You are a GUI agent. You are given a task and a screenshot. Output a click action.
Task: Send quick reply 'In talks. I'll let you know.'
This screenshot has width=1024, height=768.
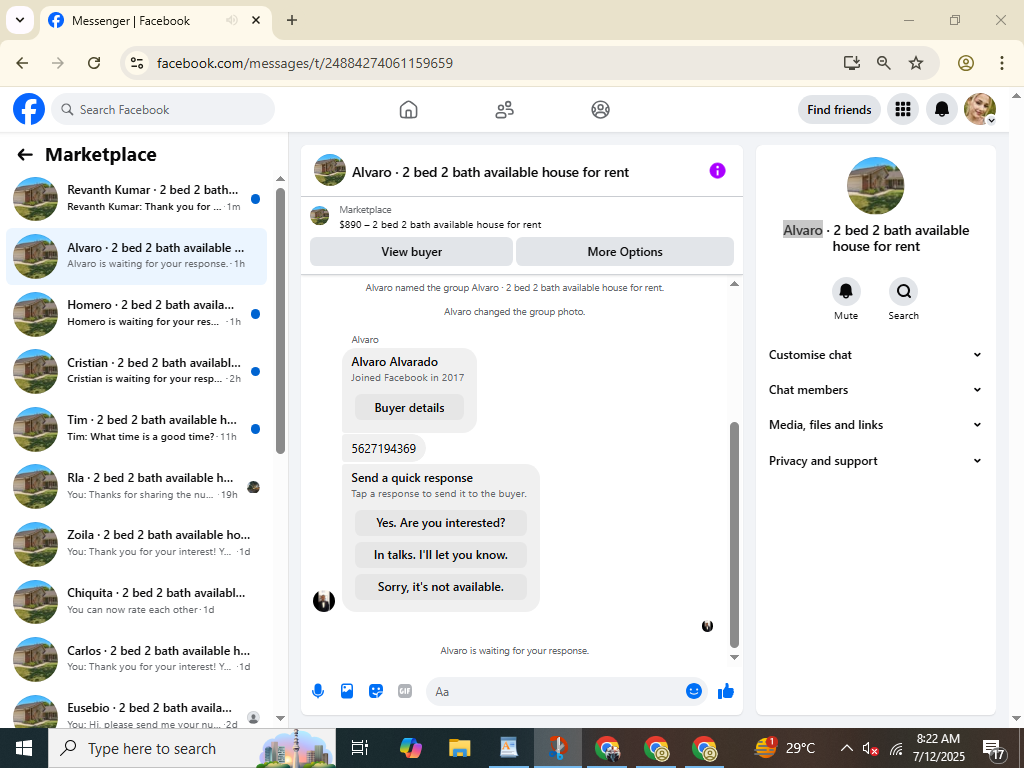click(441, 554)
